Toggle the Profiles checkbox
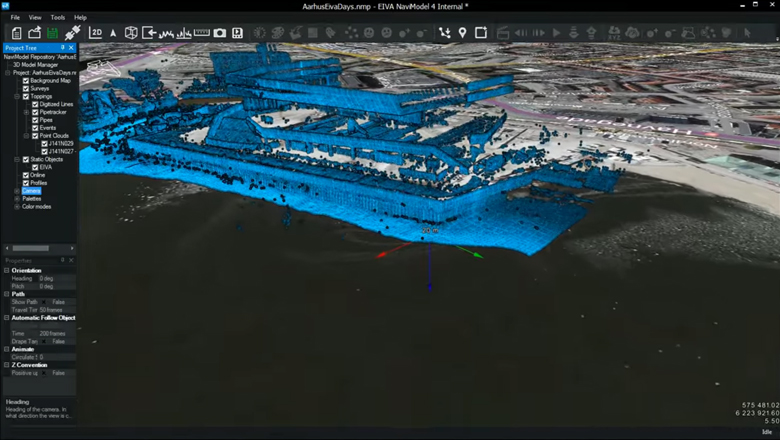Screen dimensions: 780x440 click(26, 183)
